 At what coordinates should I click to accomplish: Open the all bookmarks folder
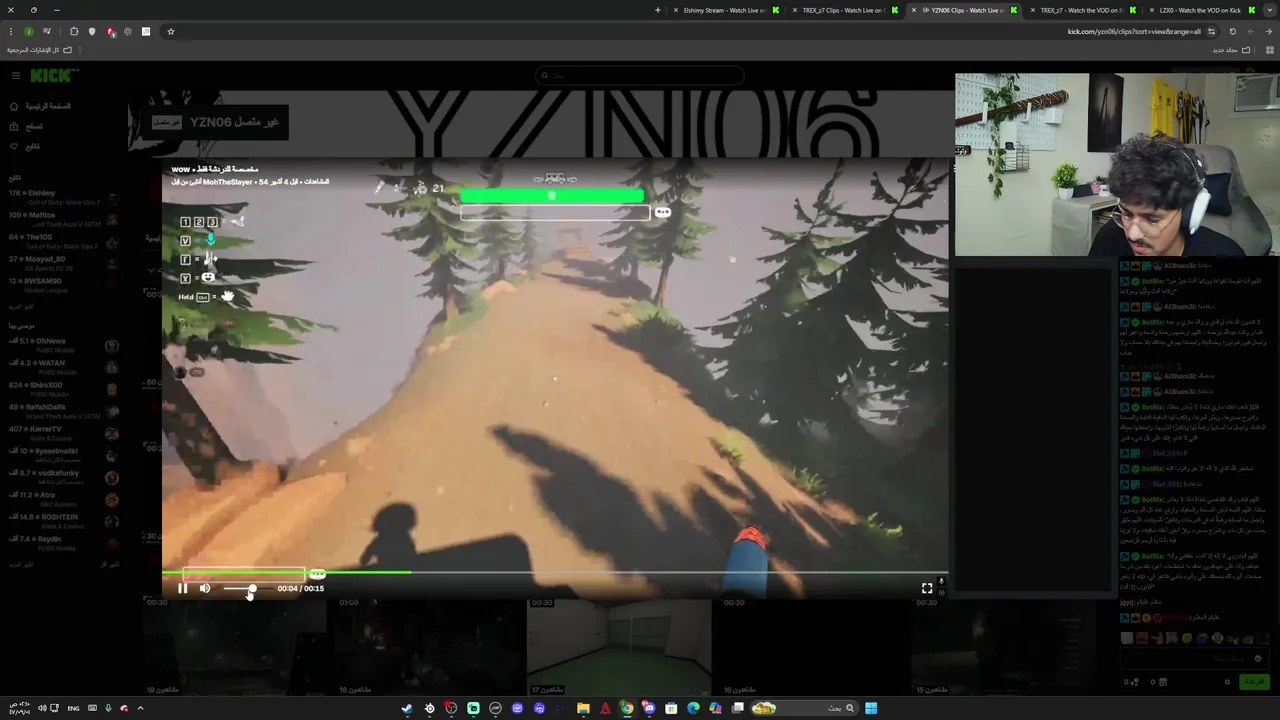[40, 50]
